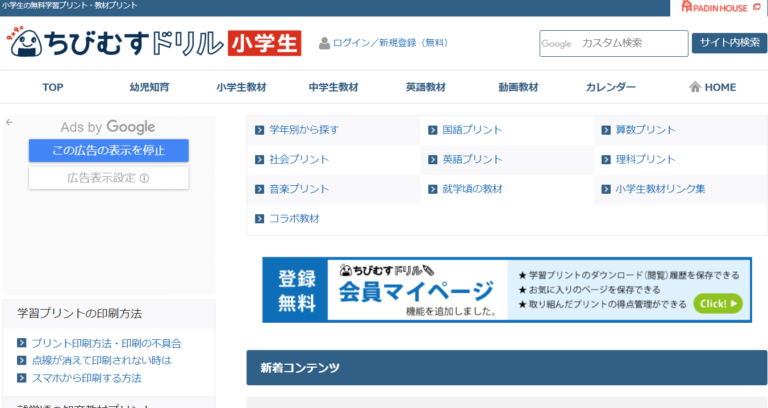The image size is (768, 408).
Task: Open the TOP menu item
Action: [52, 87]
